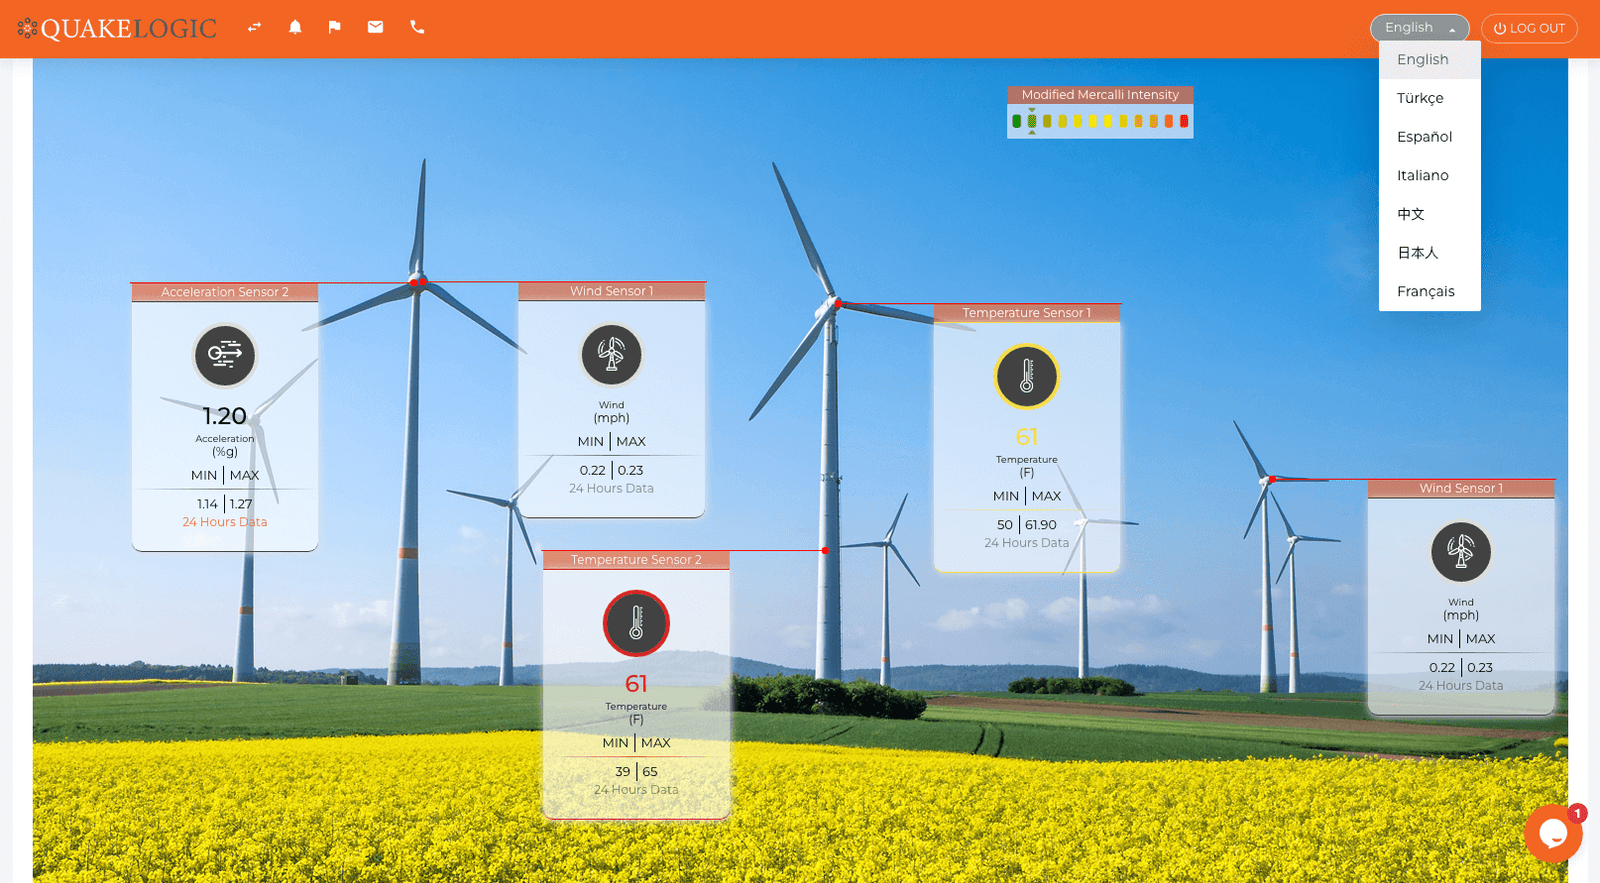The image size is (1600, 883).
Task: Click the red thermometer icon of Temperature Sensor 2
Action: [x=636, y=623]
